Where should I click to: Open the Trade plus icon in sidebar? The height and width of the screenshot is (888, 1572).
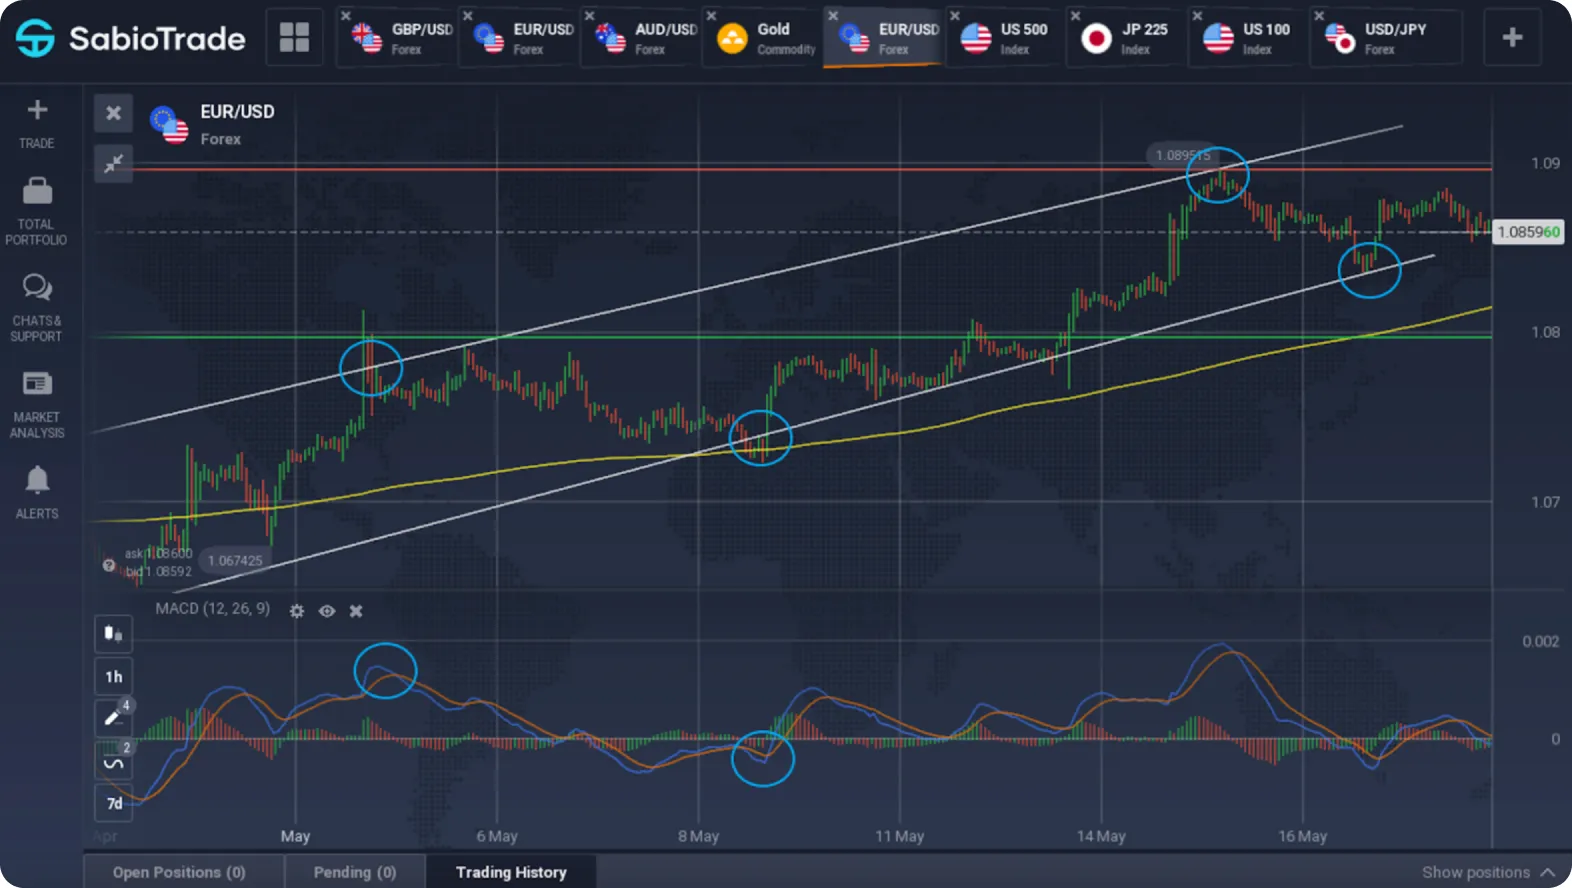click(37, 110)
